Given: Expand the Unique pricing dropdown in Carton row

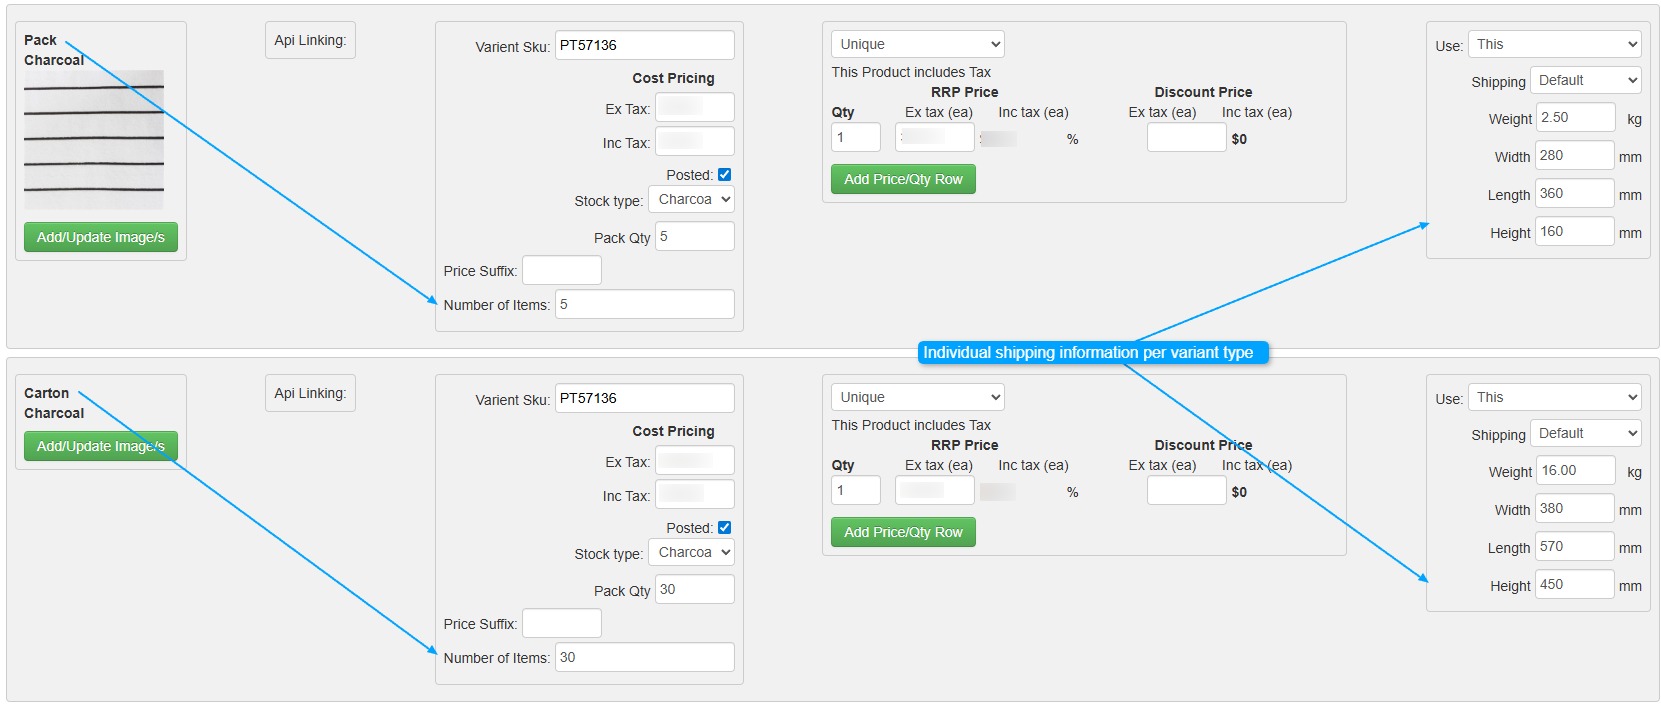Looking at the screenshot, I should pyautogui.click(x=917, y=398).
